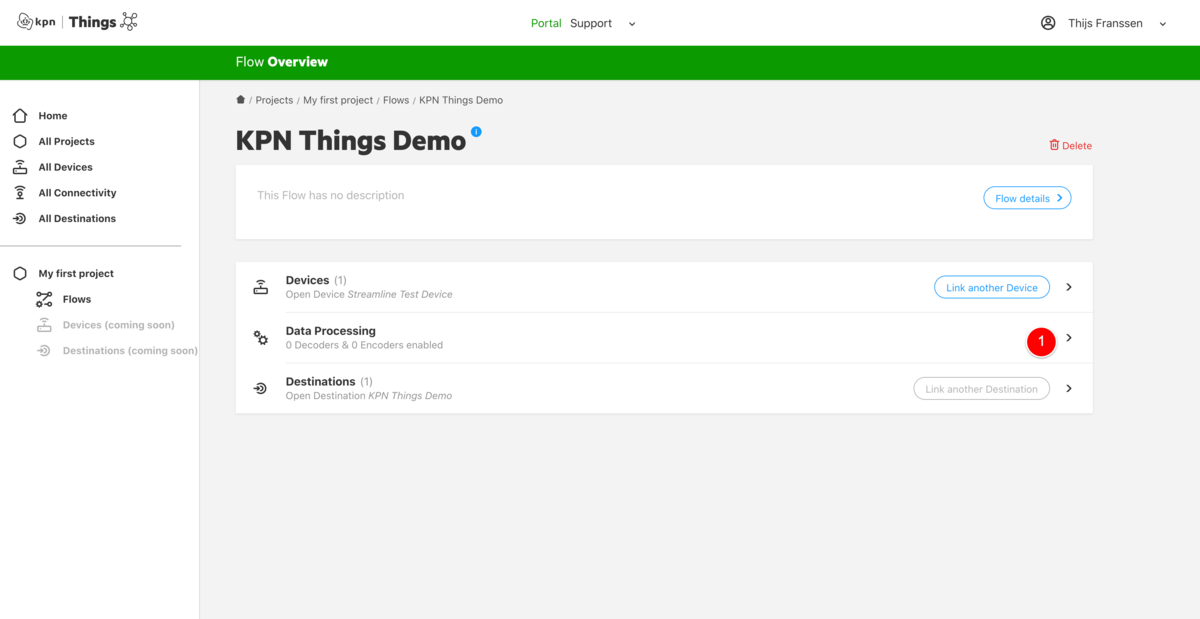This screenshot has height=619, width=1200.
Task: Click the All Devices router icon
Action: pos(20,167)
